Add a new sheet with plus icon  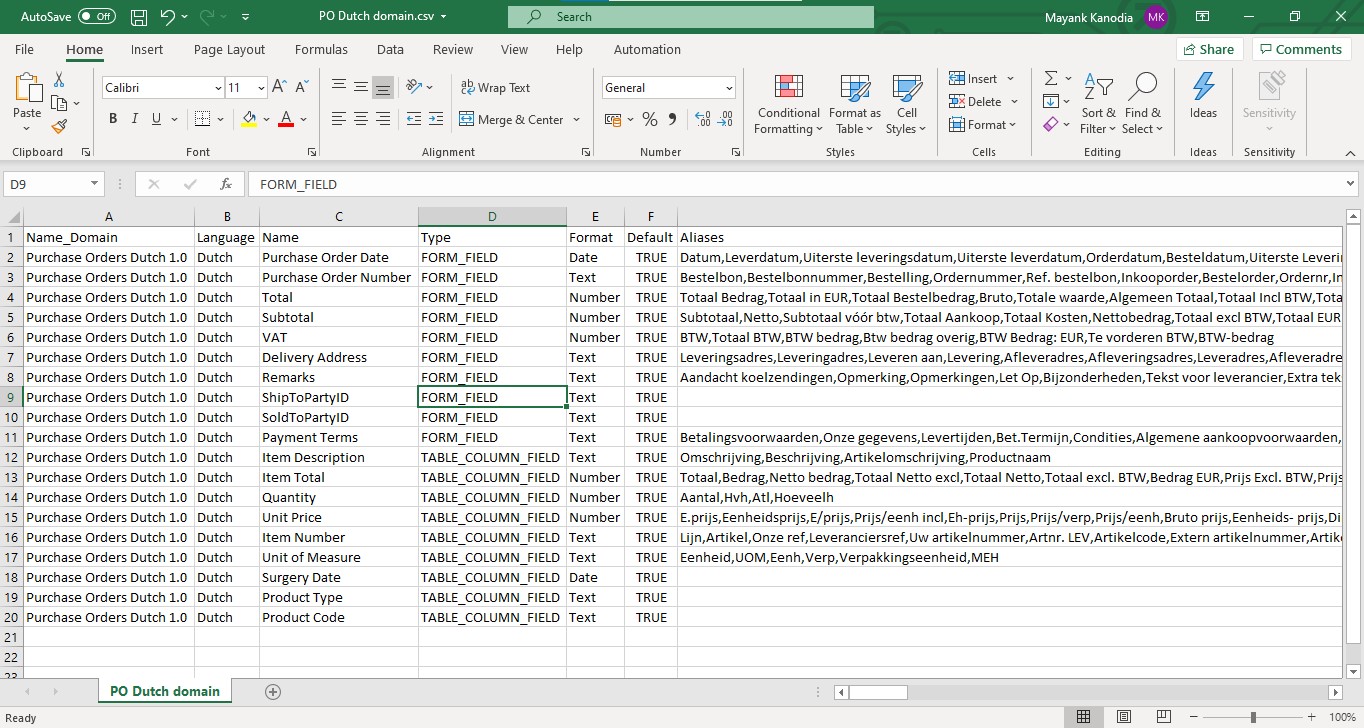pos(273,691)
